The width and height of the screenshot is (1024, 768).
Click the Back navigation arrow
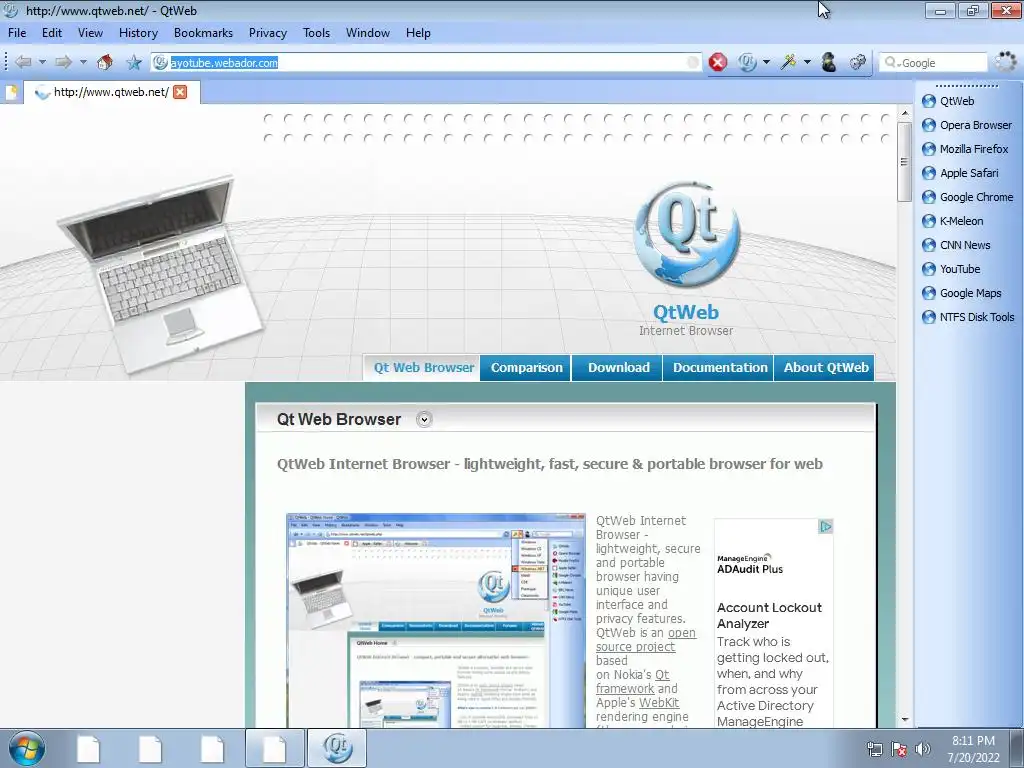coord(23,62)
